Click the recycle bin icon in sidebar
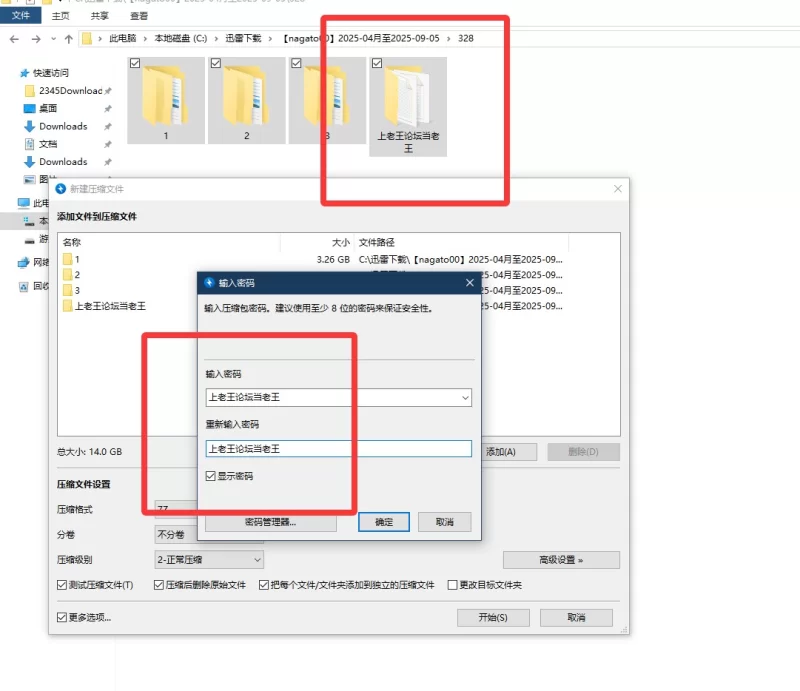This screenshot has width=800, height=691. point(23,286)
